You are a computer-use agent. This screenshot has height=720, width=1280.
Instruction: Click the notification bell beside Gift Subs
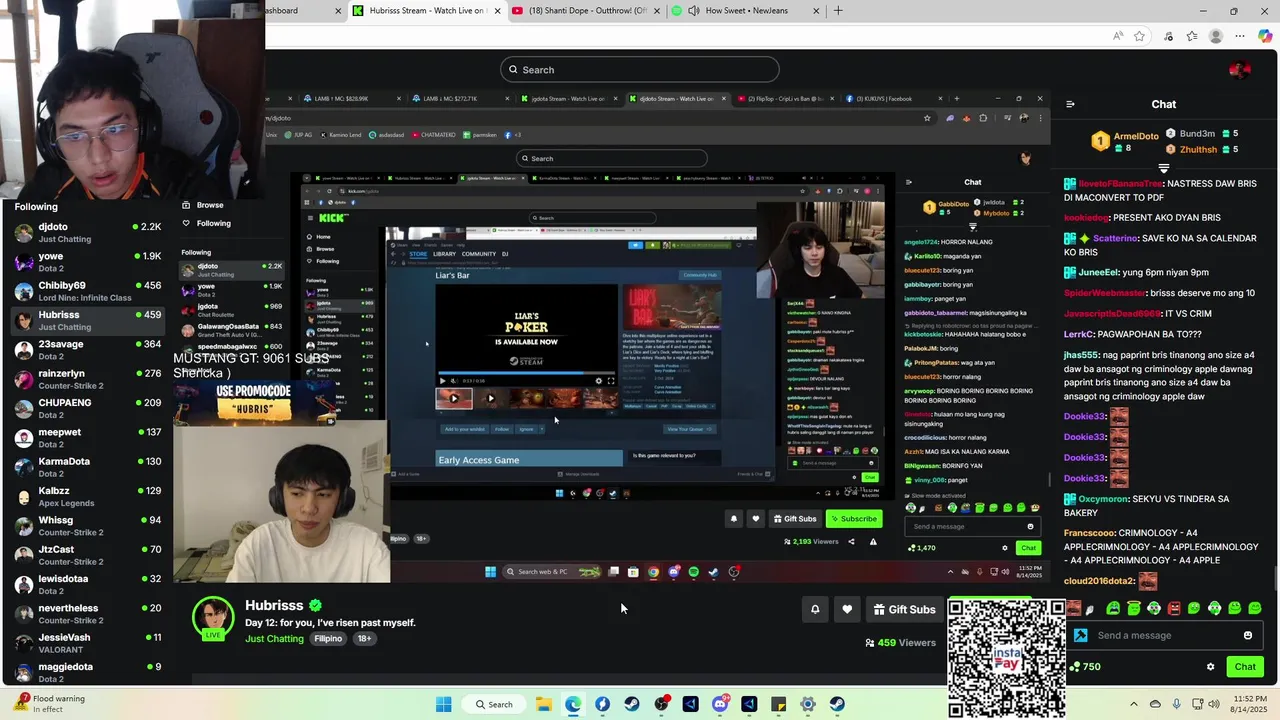pos(815,609)
